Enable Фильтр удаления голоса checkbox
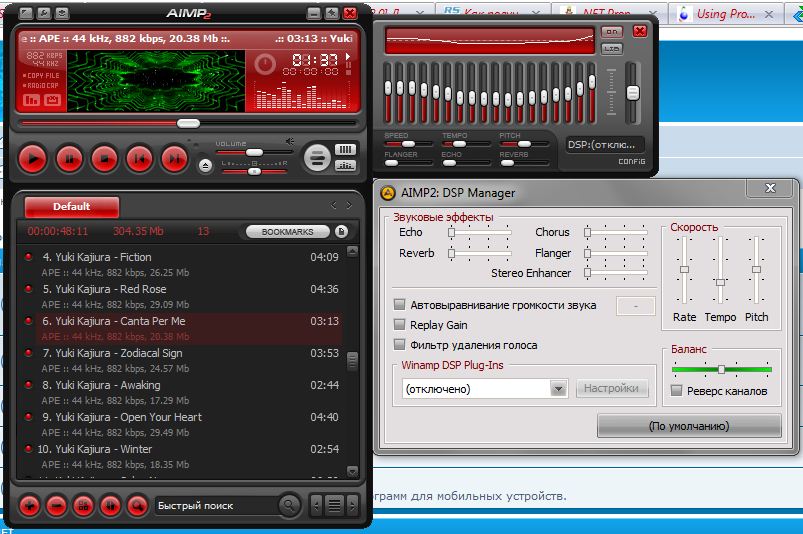Screen dimensions: 803x534 399,345
